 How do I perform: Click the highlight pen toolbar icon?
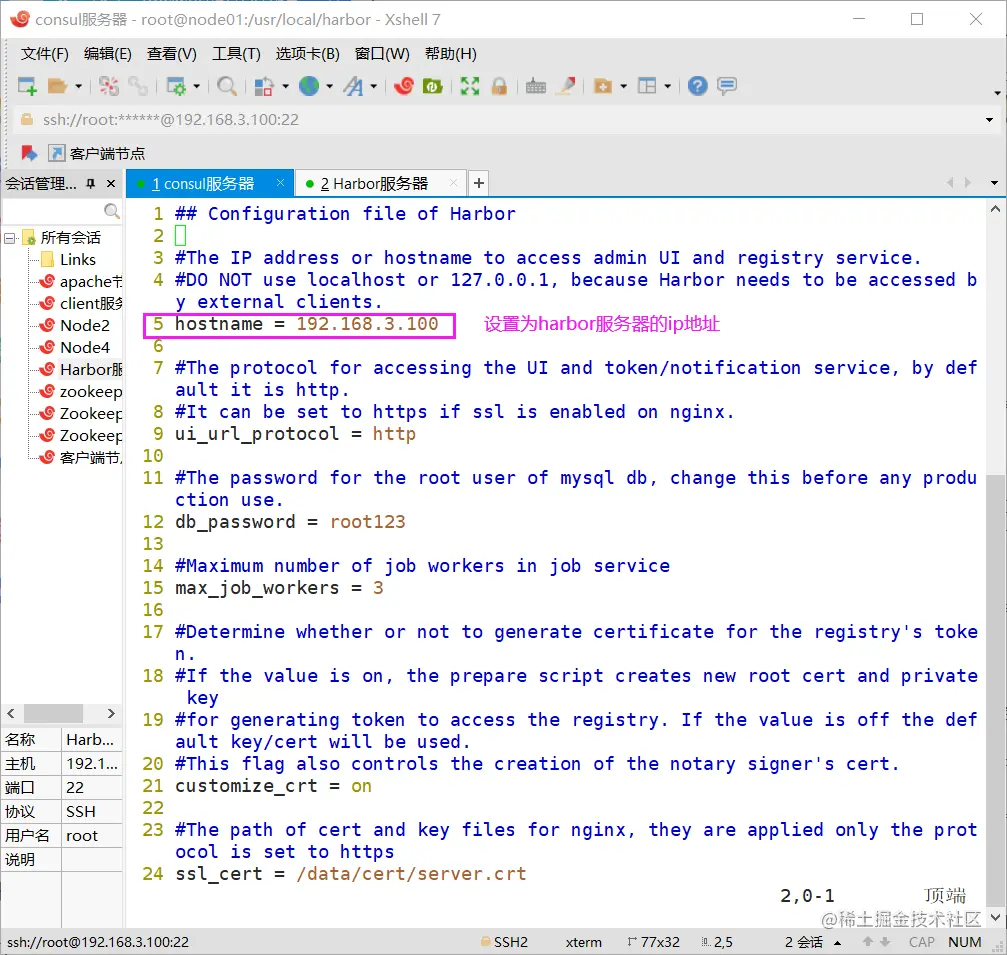coord(566,85)
